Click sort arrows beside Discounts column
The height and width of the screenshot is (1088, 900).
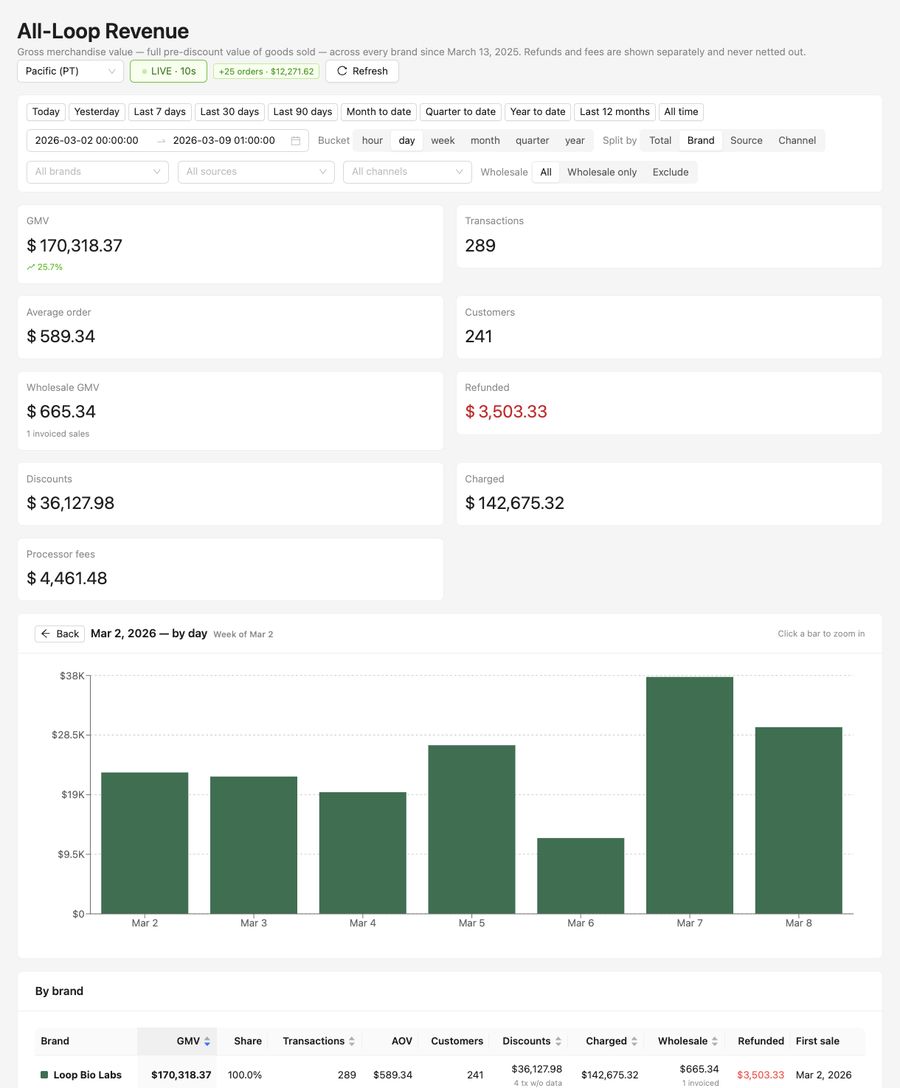pyautogui.click(x=558, y=1042)
